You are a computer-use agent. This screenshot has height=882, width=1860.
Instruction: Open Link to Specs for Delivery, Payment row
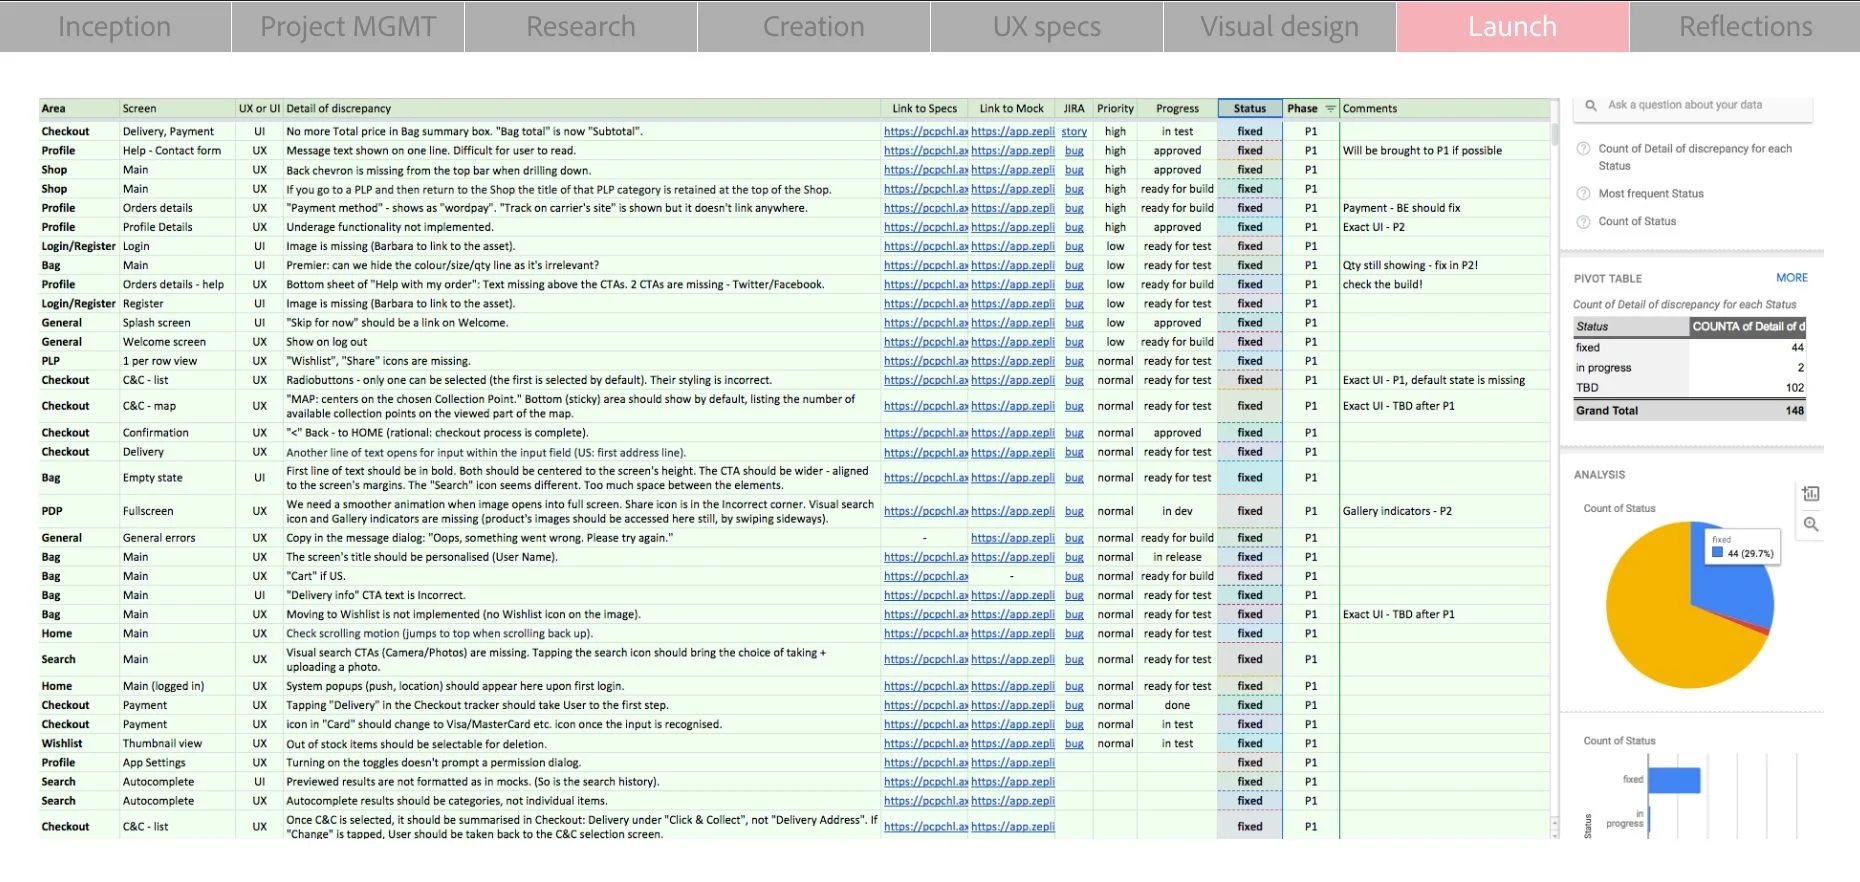926,132
